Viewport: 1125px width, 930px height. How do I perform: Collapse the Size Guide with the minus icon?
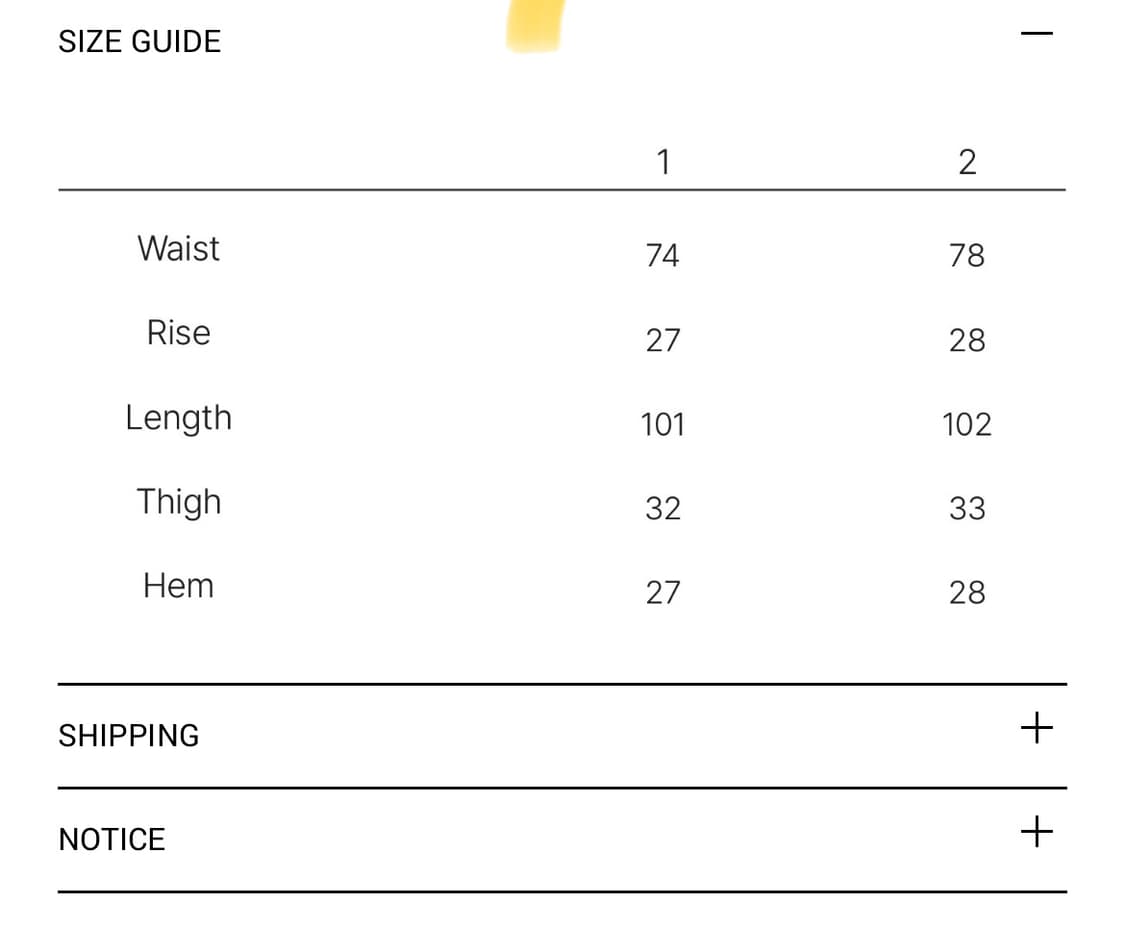(1036, 34)
